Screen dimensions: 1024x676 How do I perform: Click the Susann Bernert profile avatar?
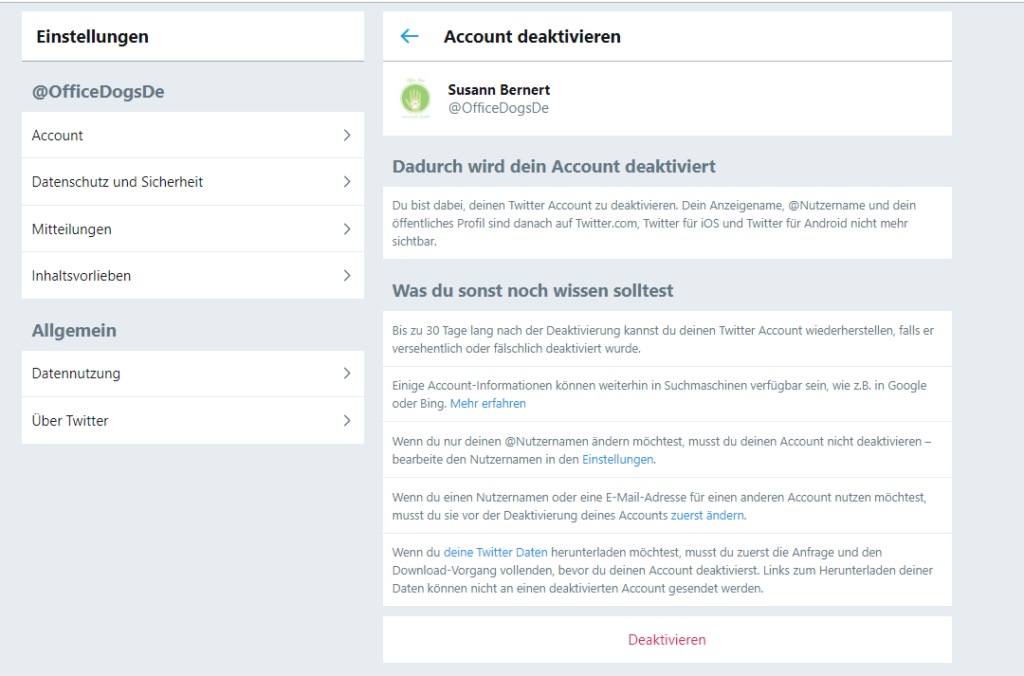415,99
